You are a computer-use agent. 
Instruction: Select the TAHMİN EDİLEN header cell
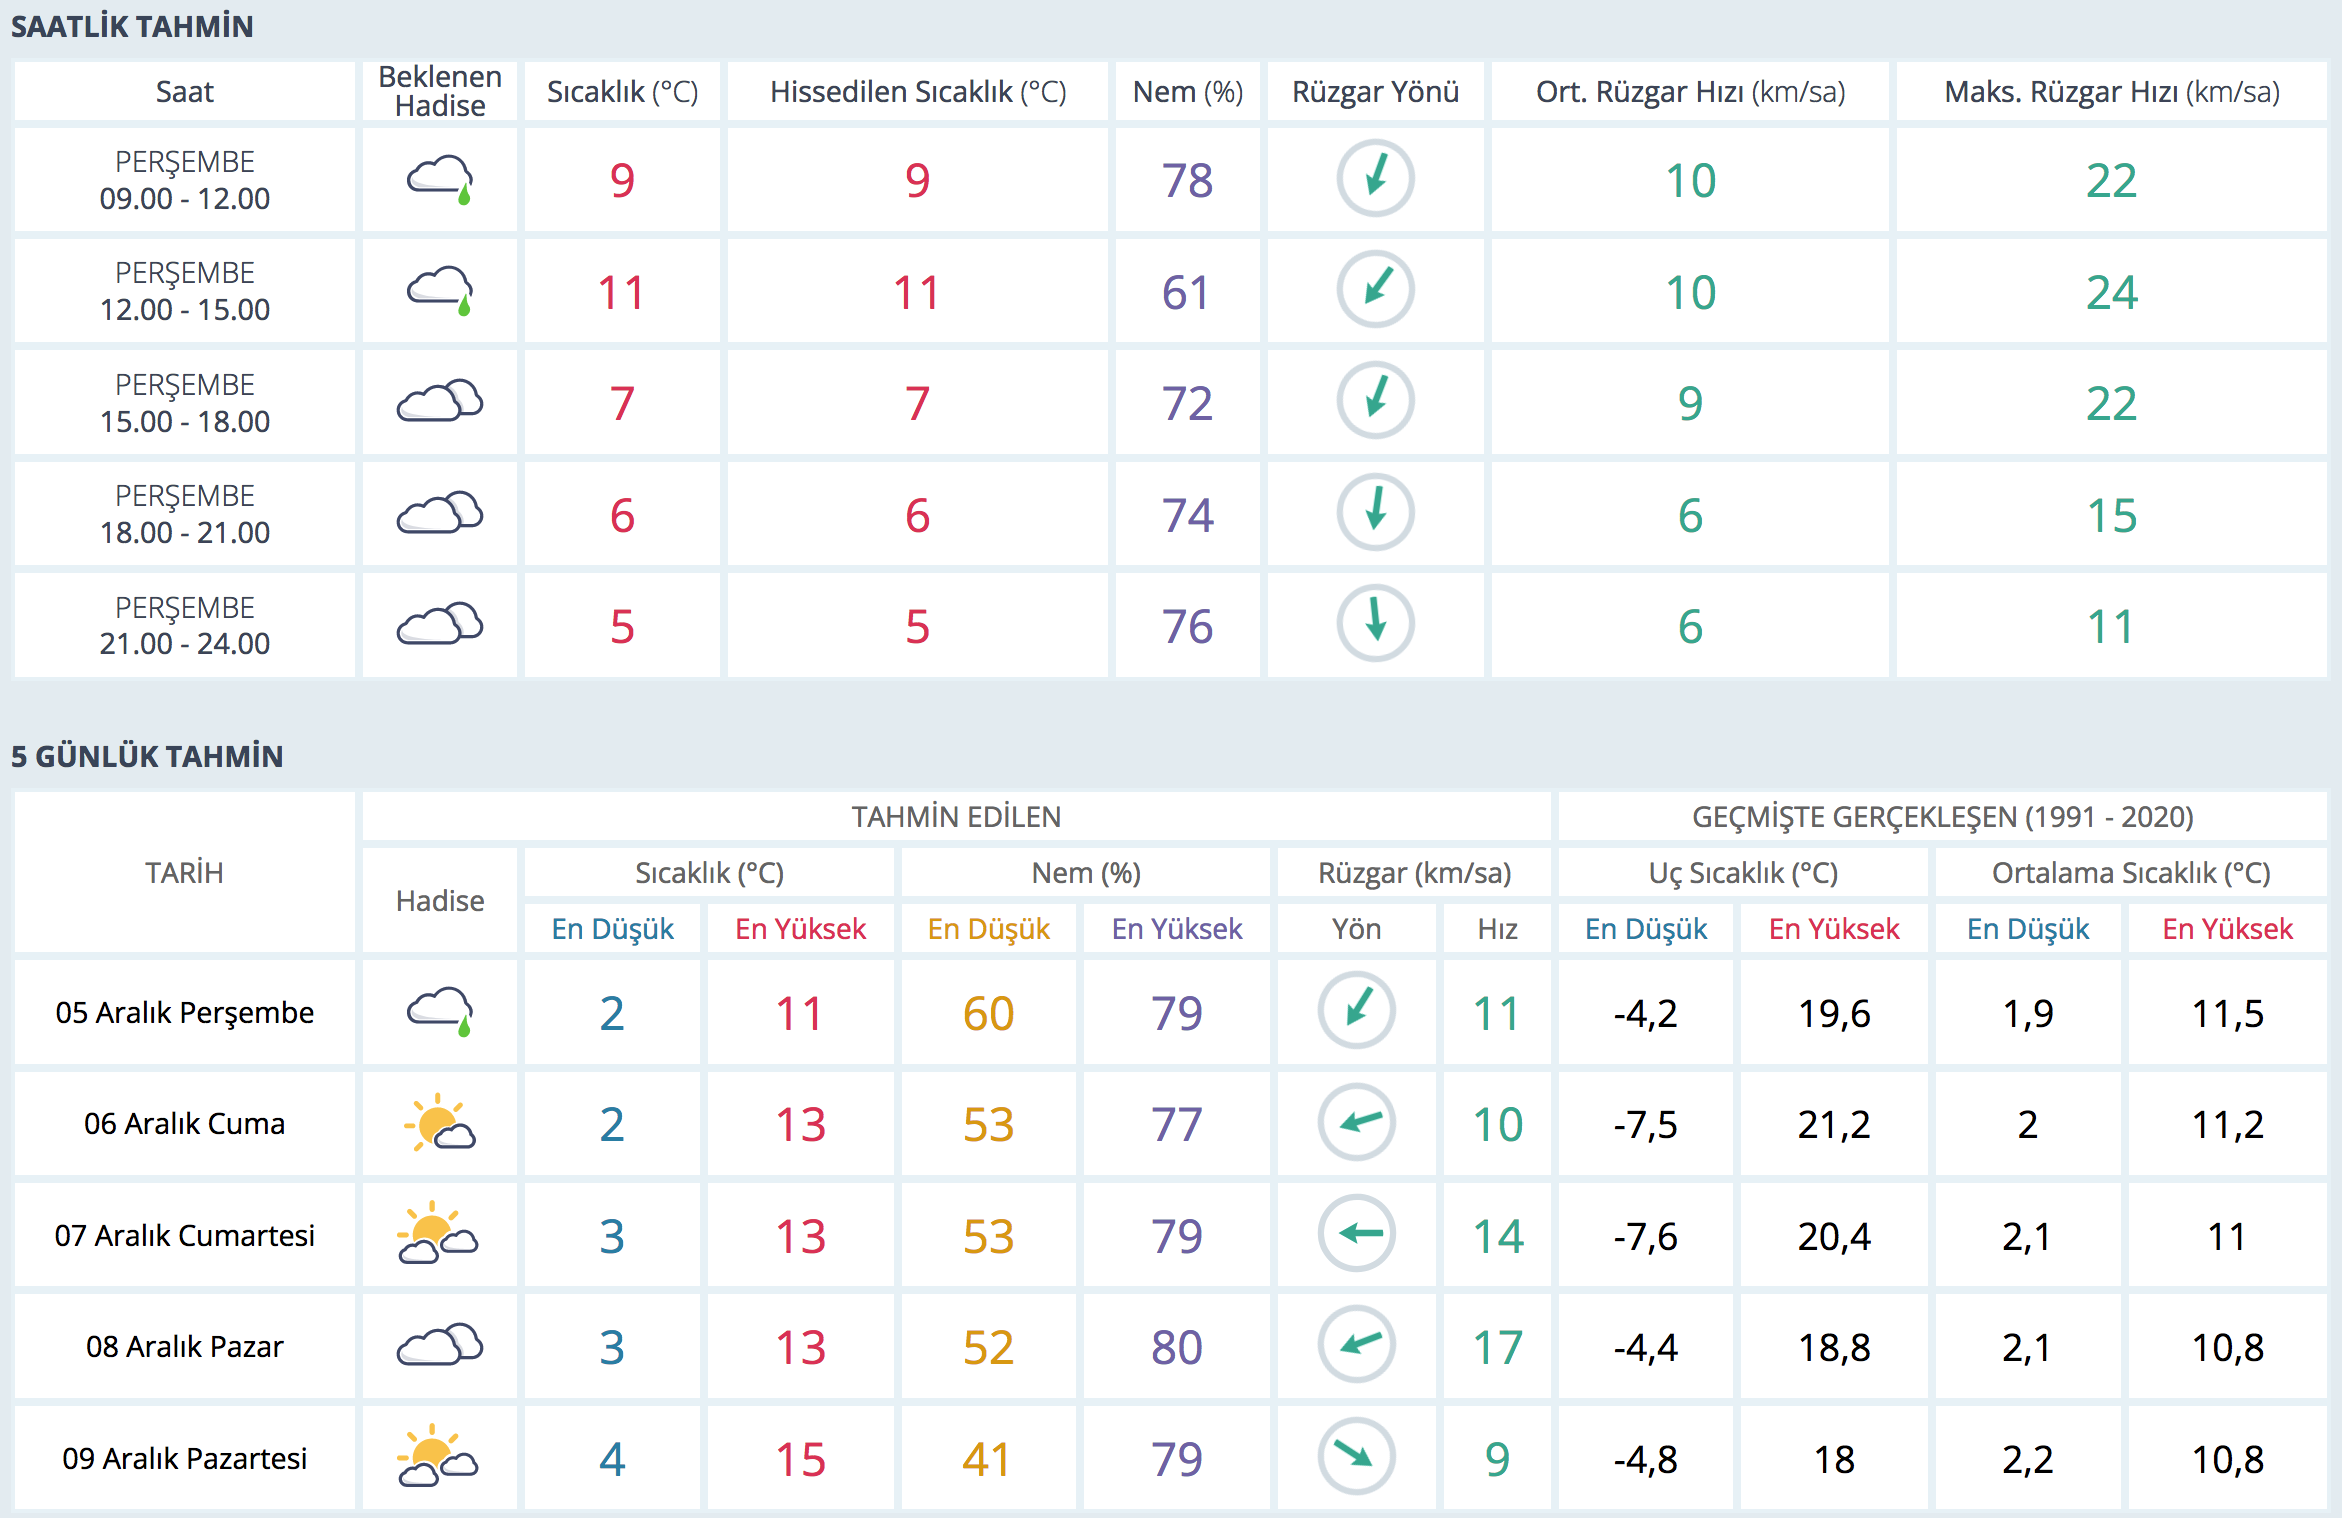955,817
